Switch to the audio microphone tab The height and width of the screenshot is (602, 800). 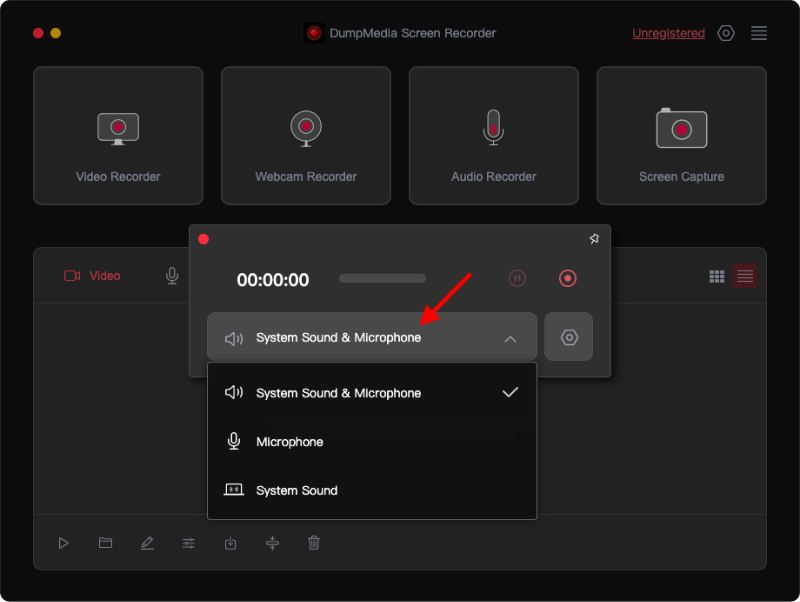(x=172, y=276)
